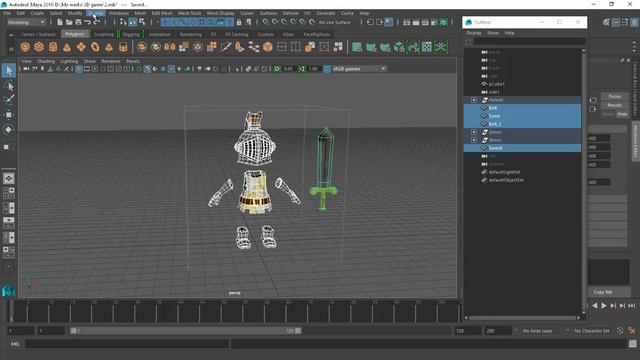Click the time range slider bar
This screenshot has height=360, width=640.
click(x=187, y=331)
